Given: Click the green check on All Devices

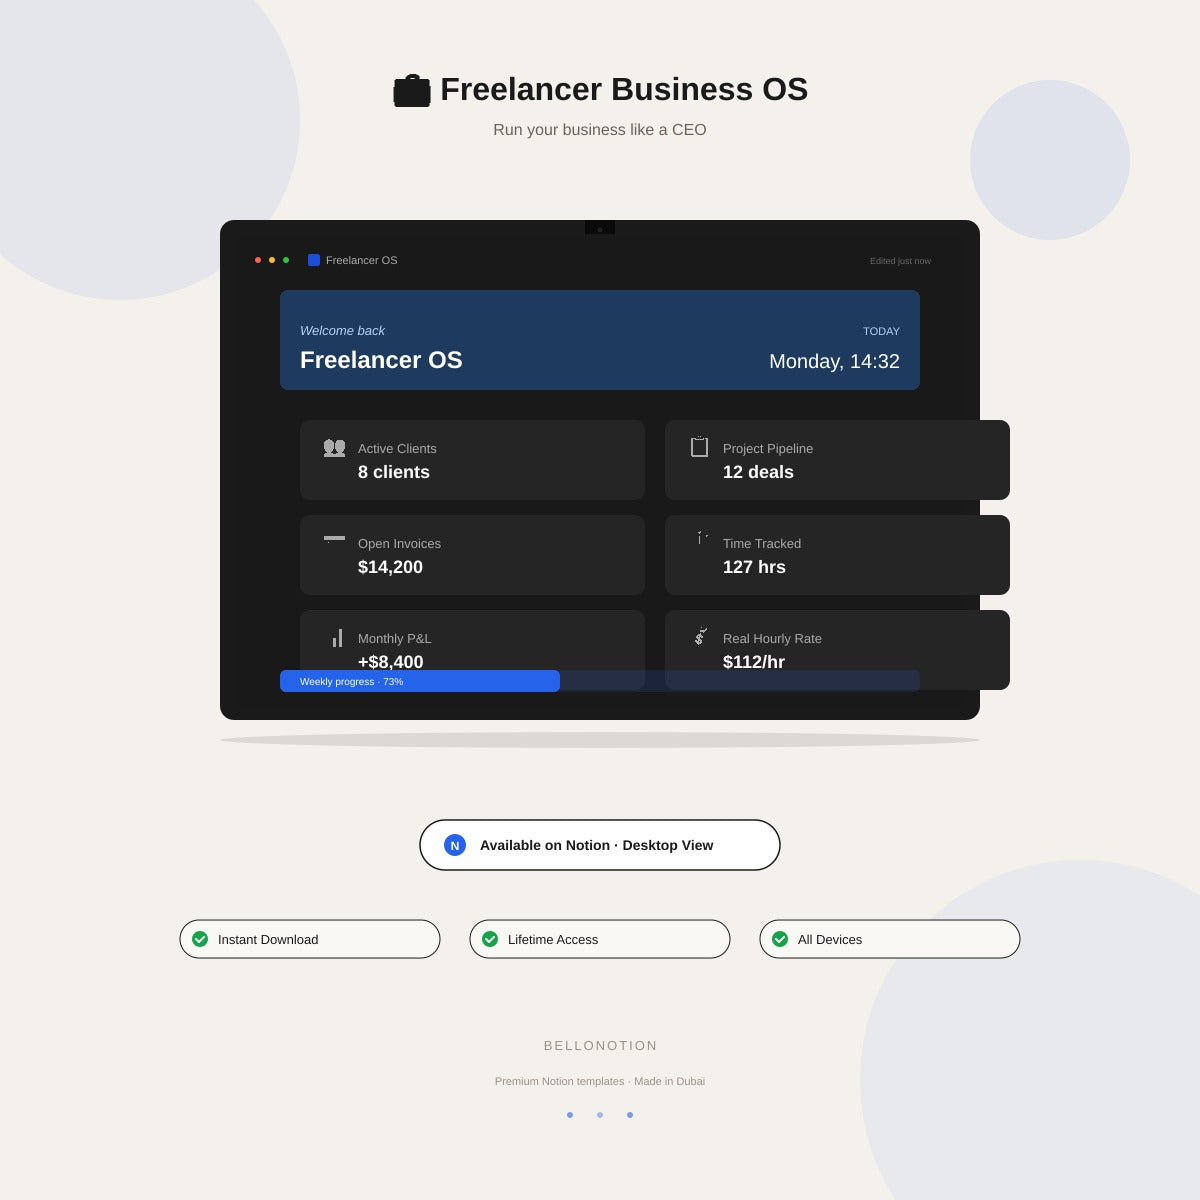Looking at the screenshot, I should click(780, 939).
